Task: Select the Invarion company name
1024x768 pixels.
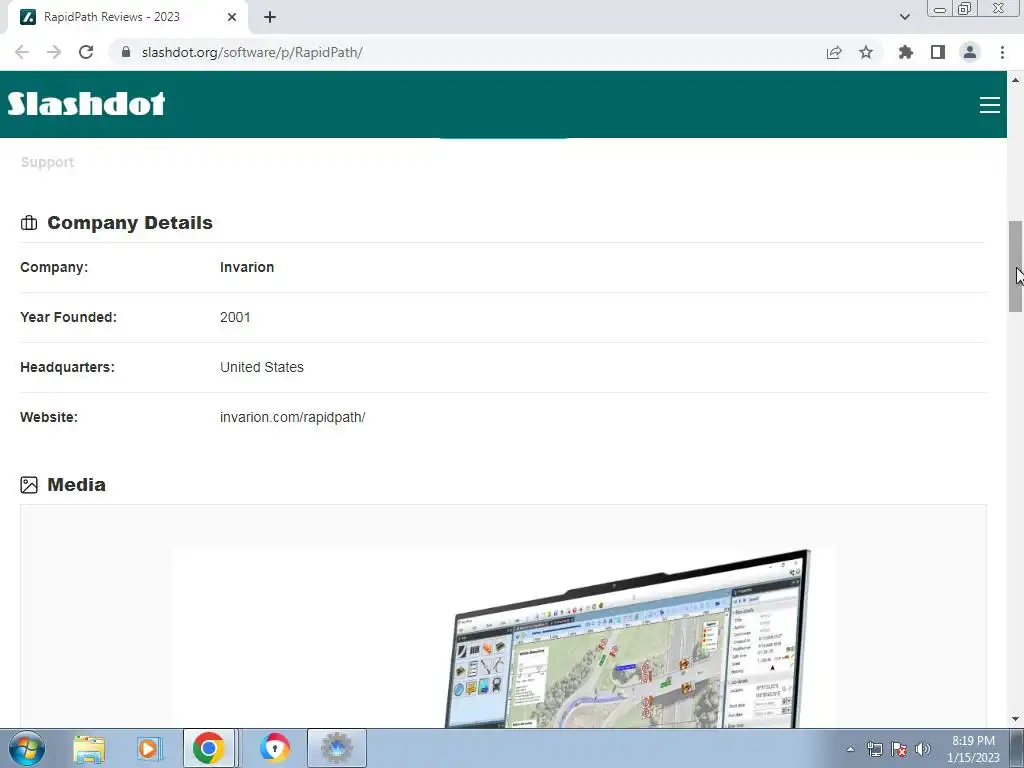Action: point(247,267)
